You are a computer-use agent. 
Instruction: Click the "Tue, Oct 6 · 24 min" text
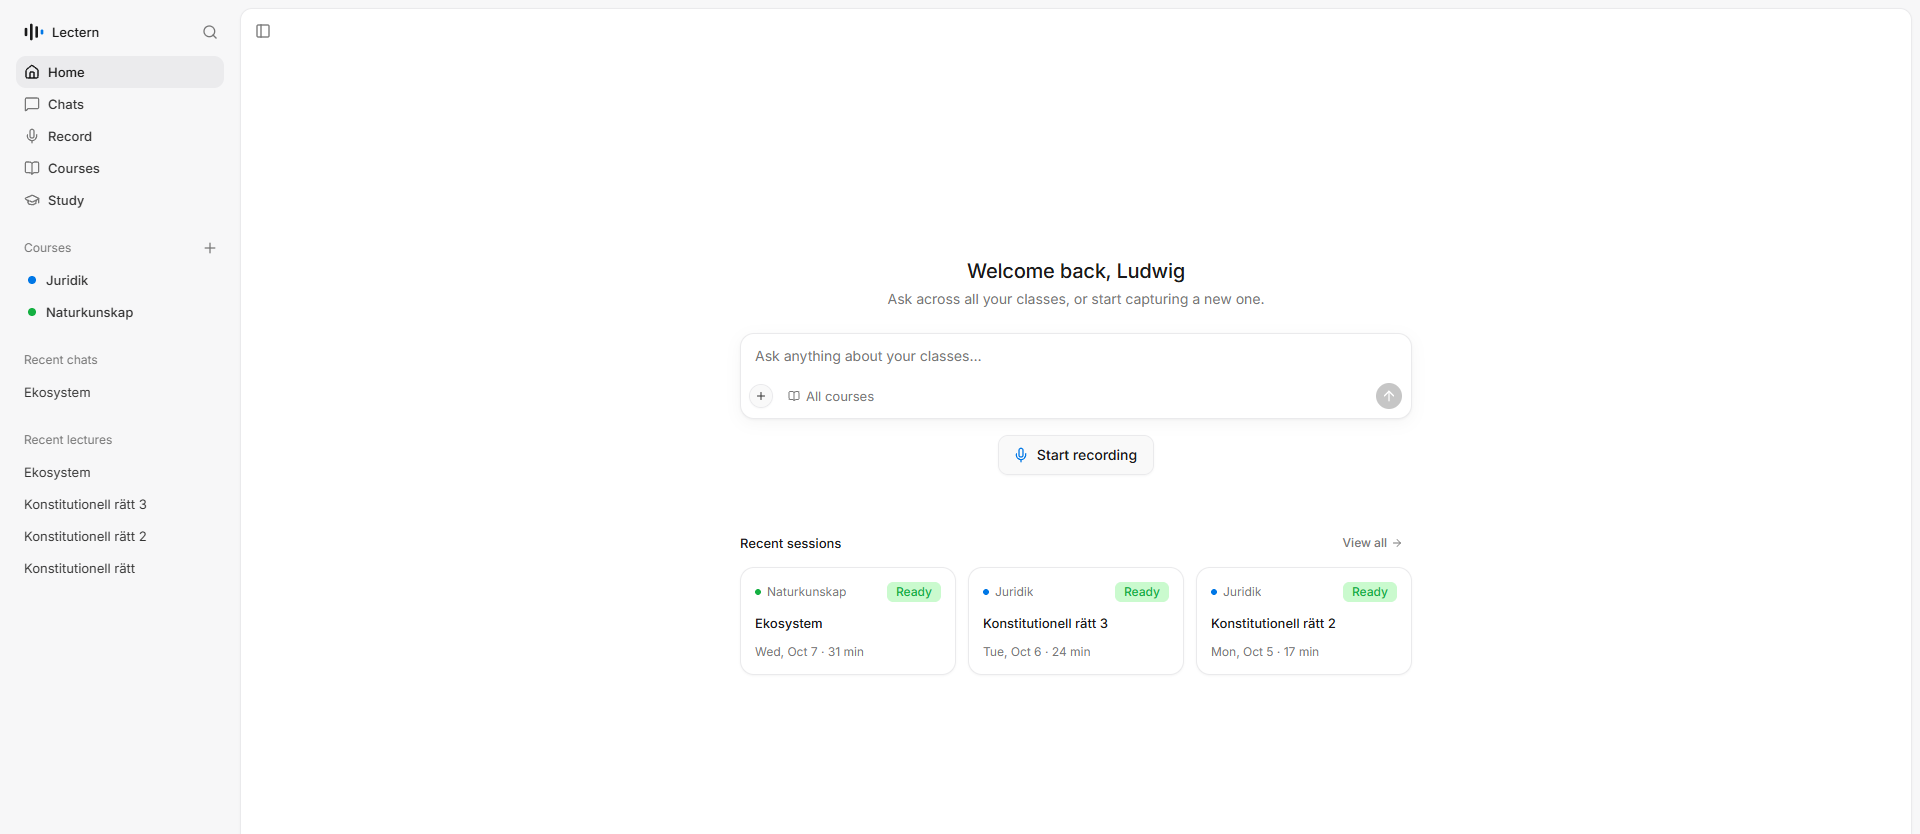click(x=1037, y=652)
